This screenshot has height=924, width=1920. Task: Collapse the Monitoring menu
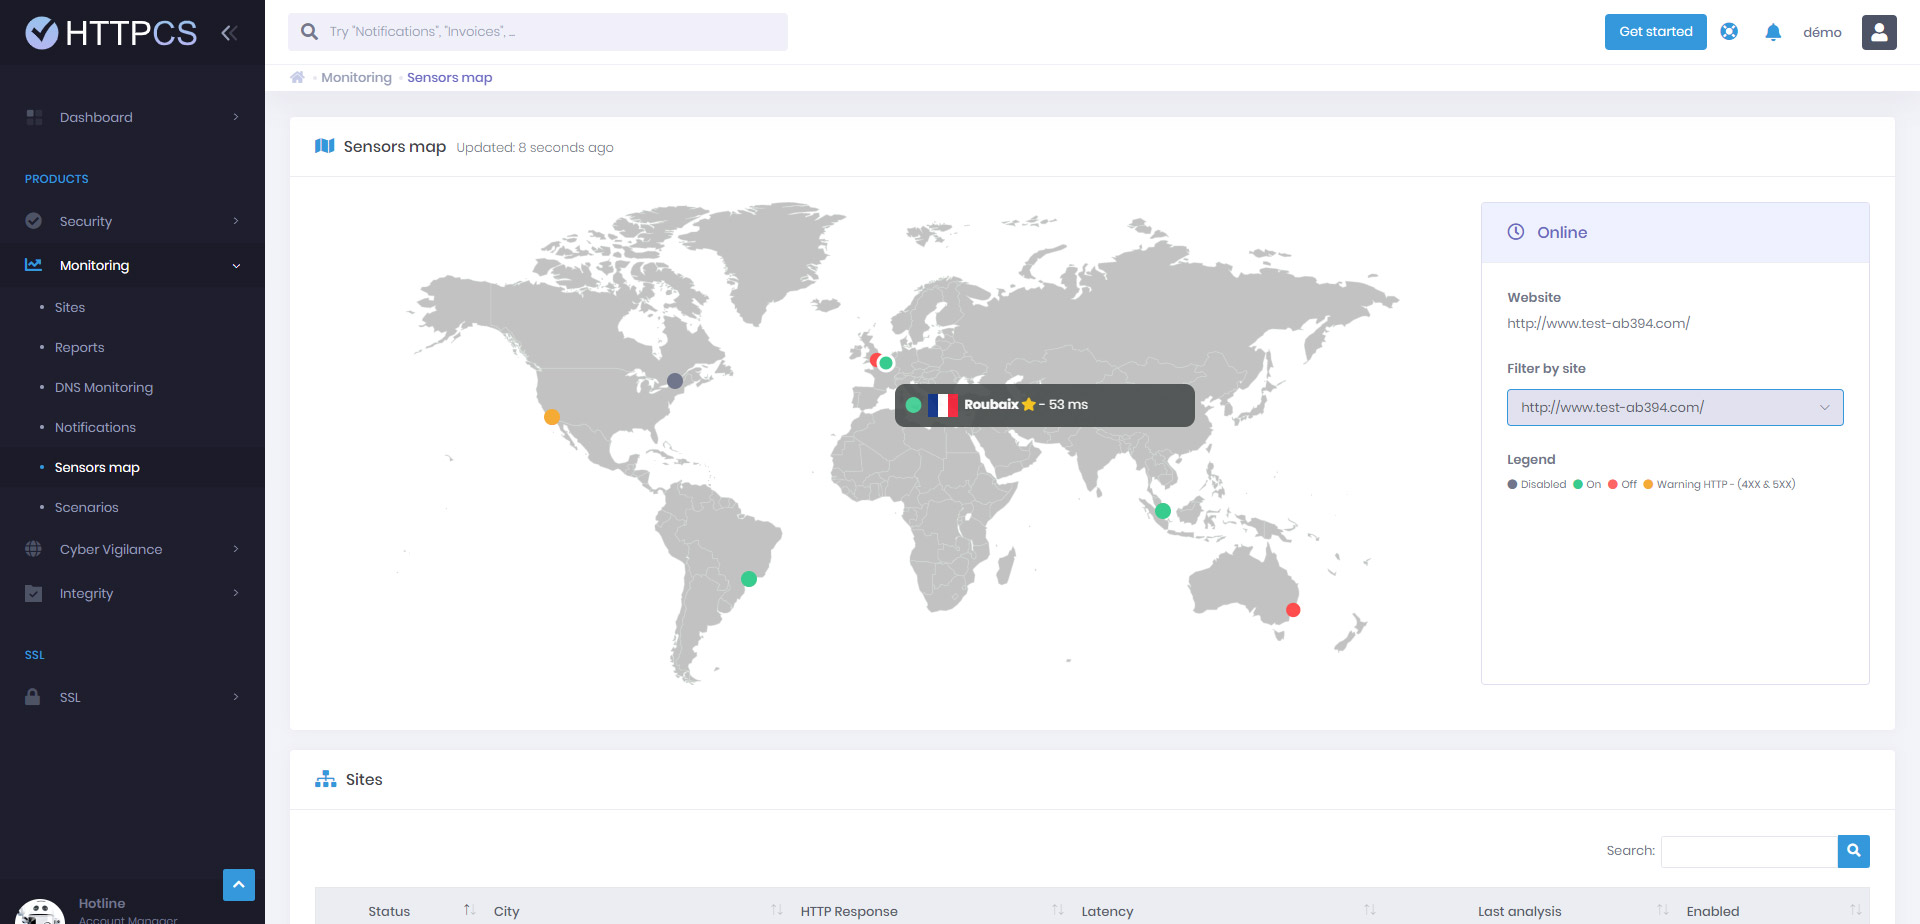[132, 265]
